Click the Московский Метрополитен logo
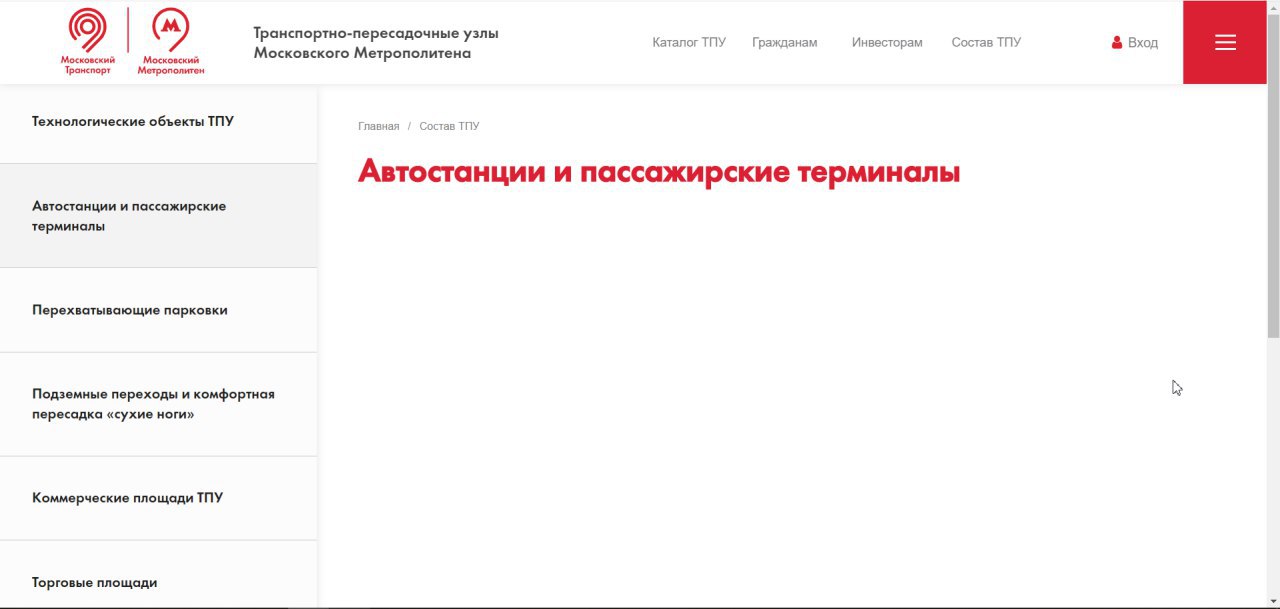Viewport: 1280px width, 609px height. coord(171,42)
